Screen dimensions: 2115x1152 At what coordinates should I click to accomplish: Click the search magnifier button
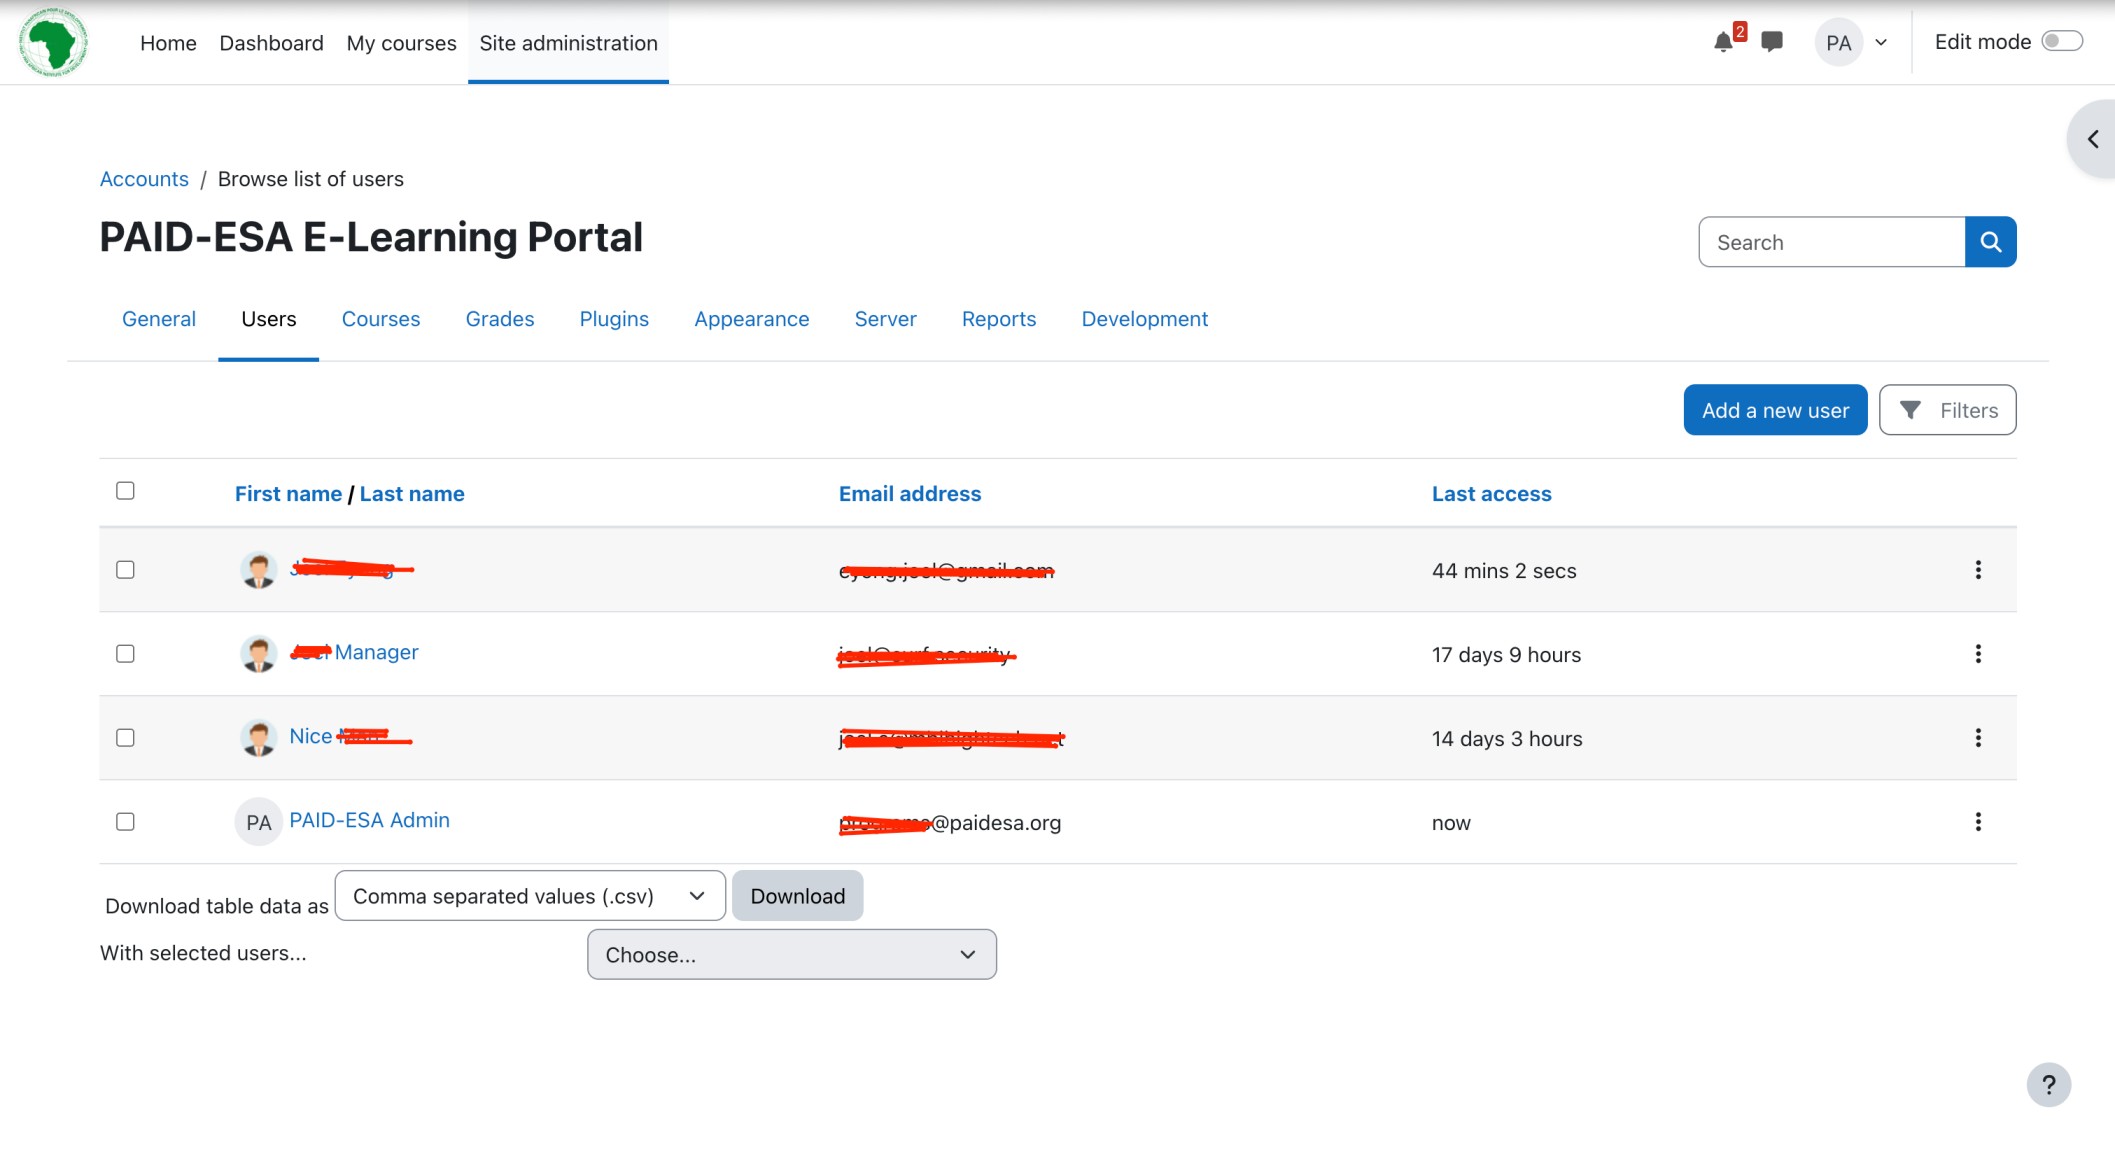1991,241
